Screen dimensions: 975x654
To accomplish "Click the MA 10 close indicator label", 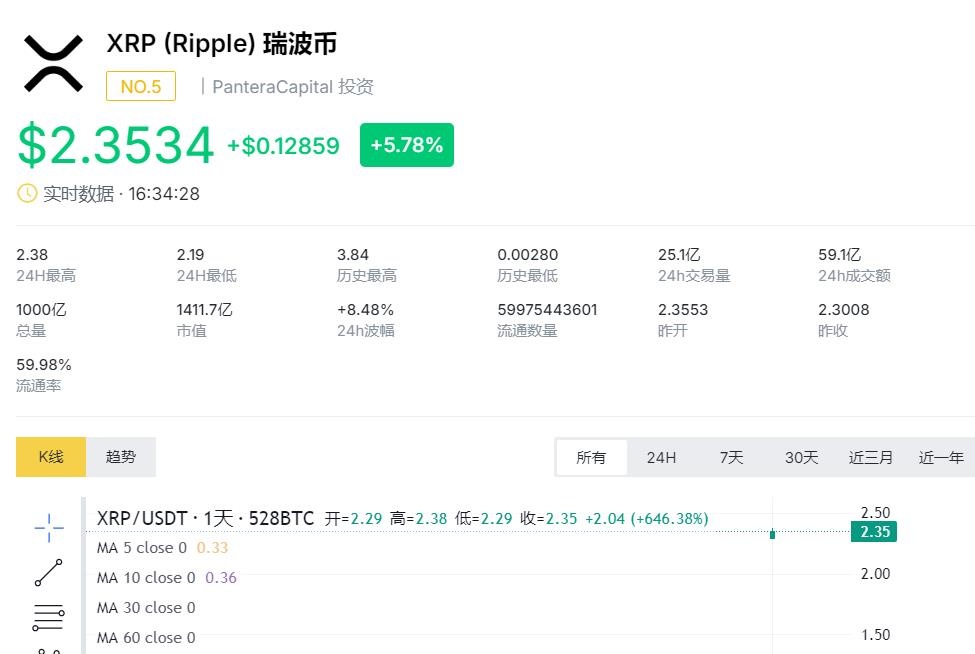I will coord(145,578).
